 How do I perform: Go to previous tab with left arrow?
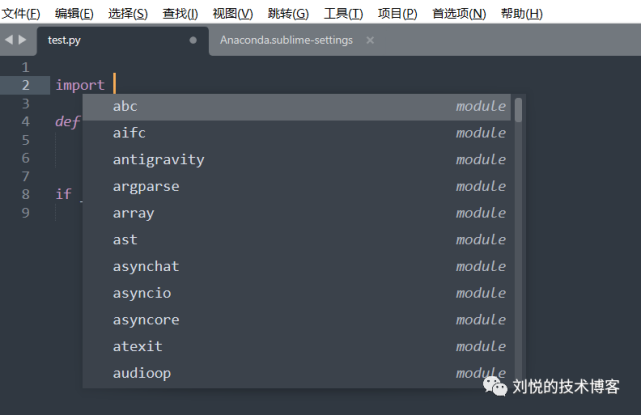pos(9,40)
